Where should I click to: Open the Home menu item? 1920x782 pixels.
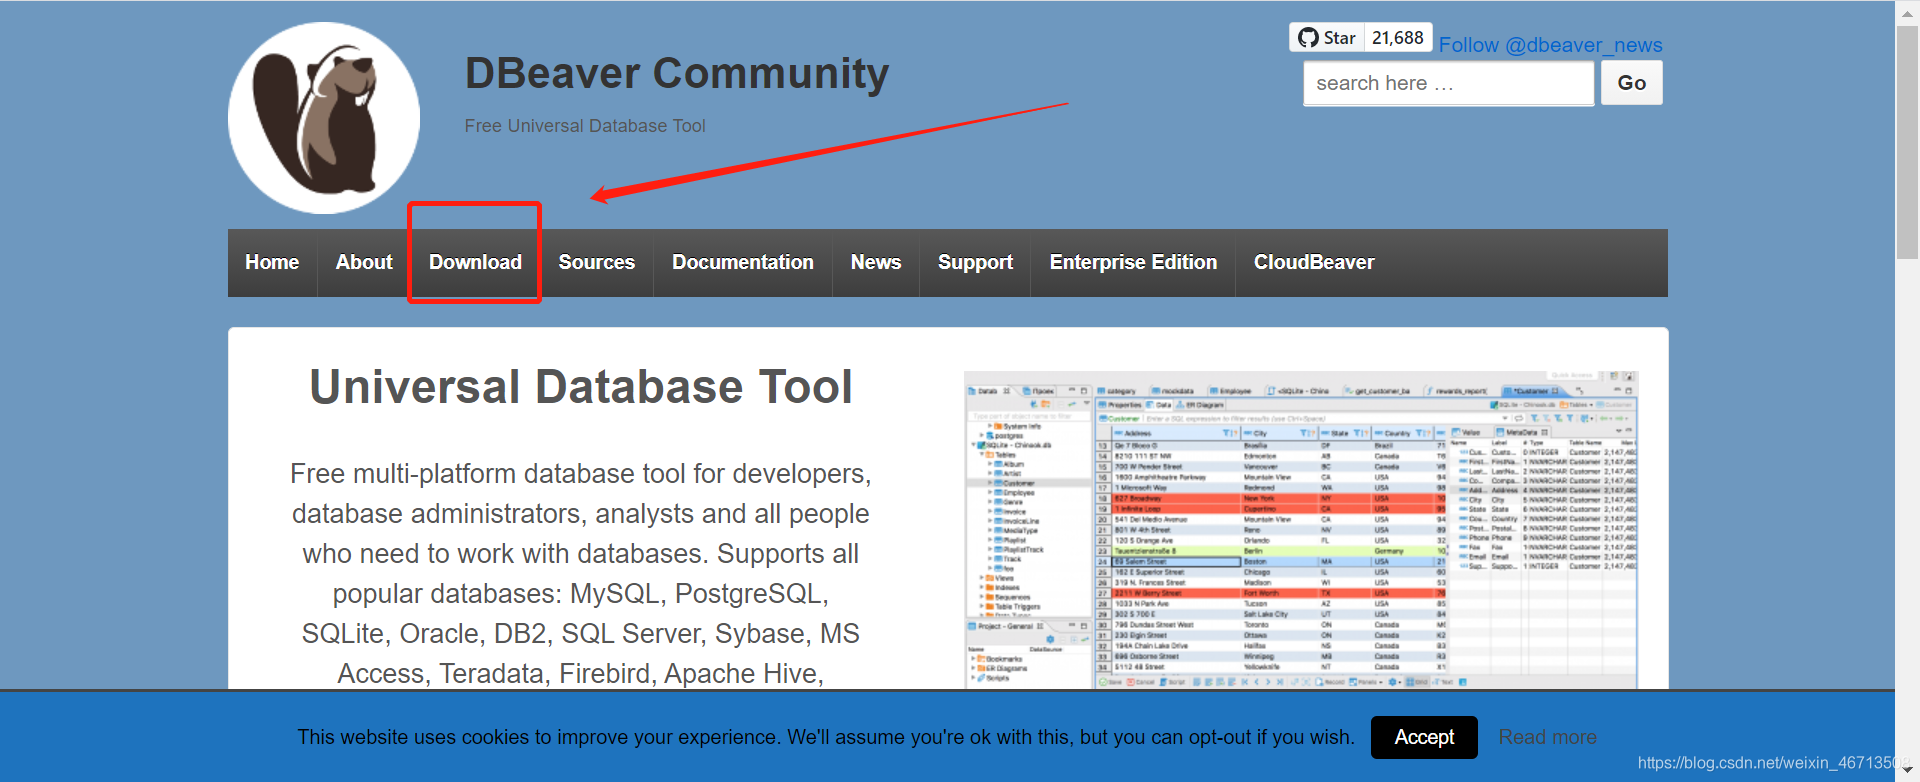272,262
